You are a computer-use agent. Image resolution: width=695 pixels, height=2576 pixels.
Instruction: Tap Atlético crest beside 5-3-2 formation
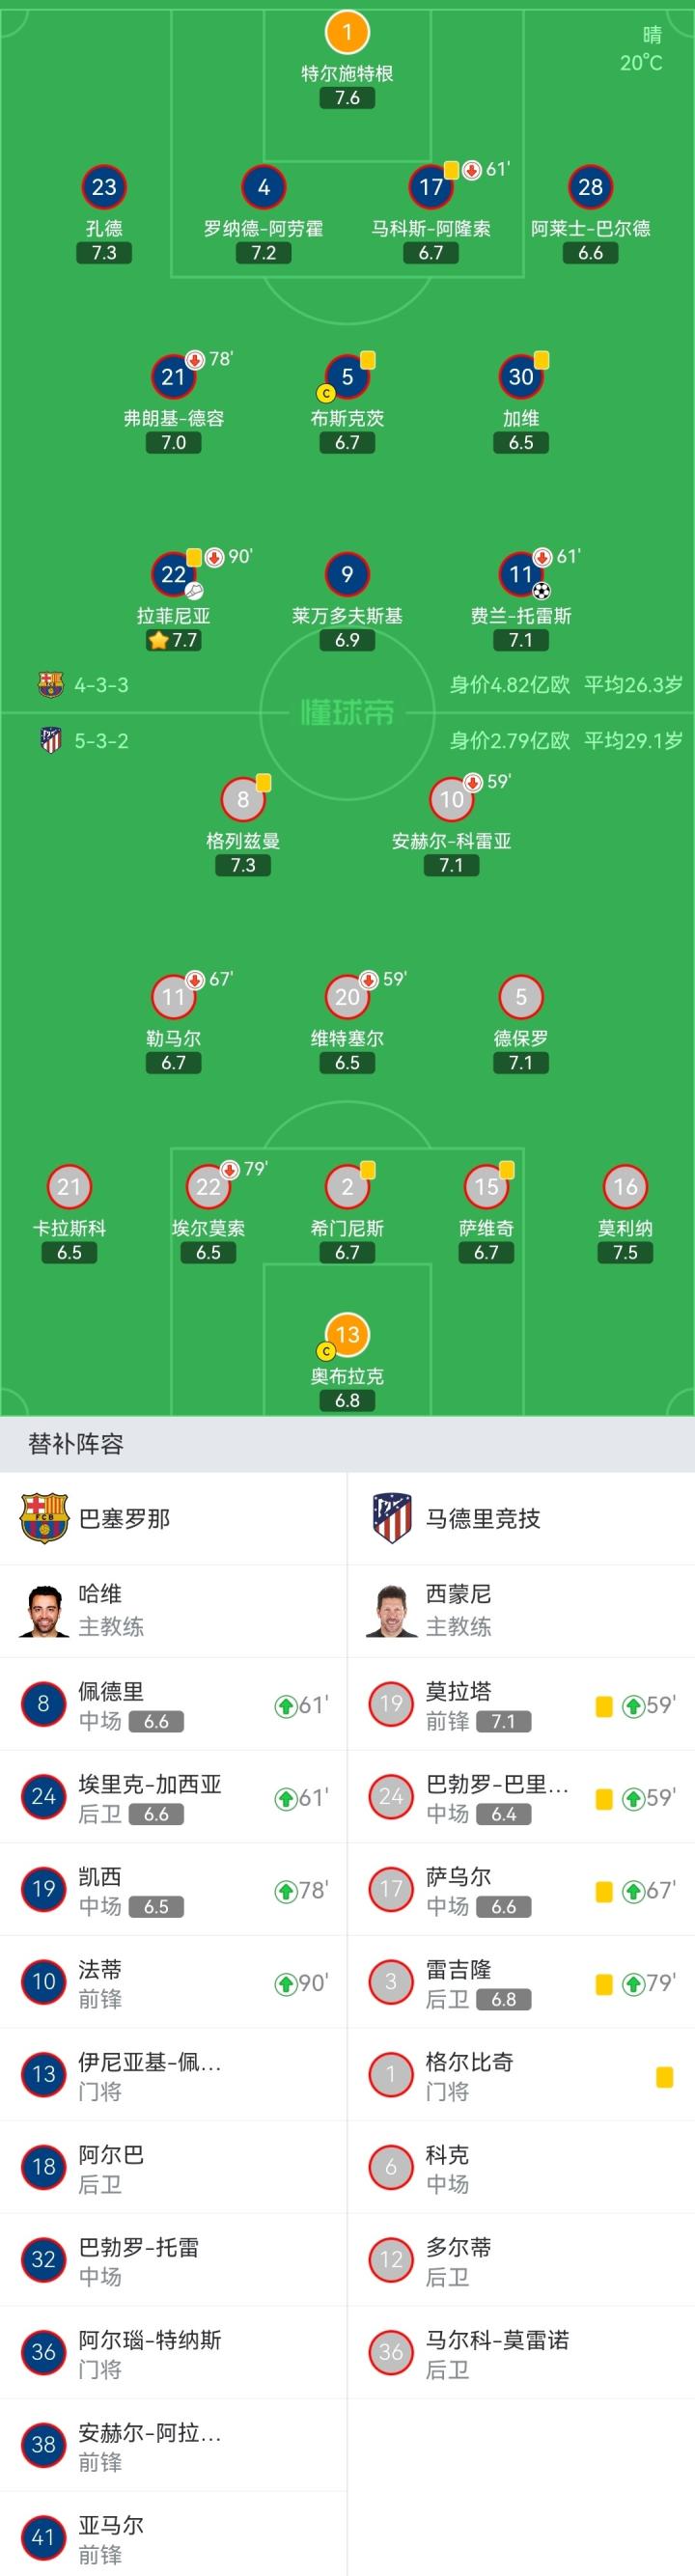coord(50,741)
